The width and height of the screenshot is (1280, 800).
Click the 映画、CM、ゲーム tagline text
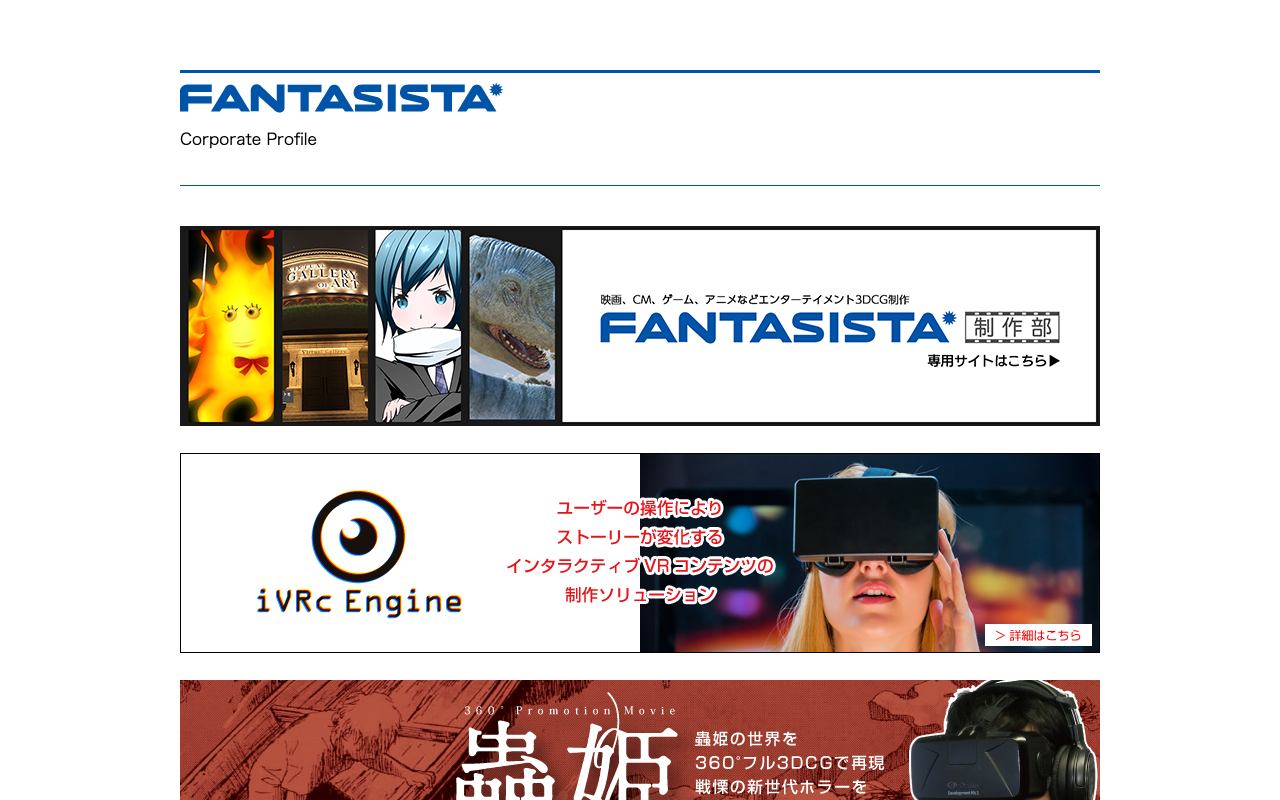coord(755,299)
